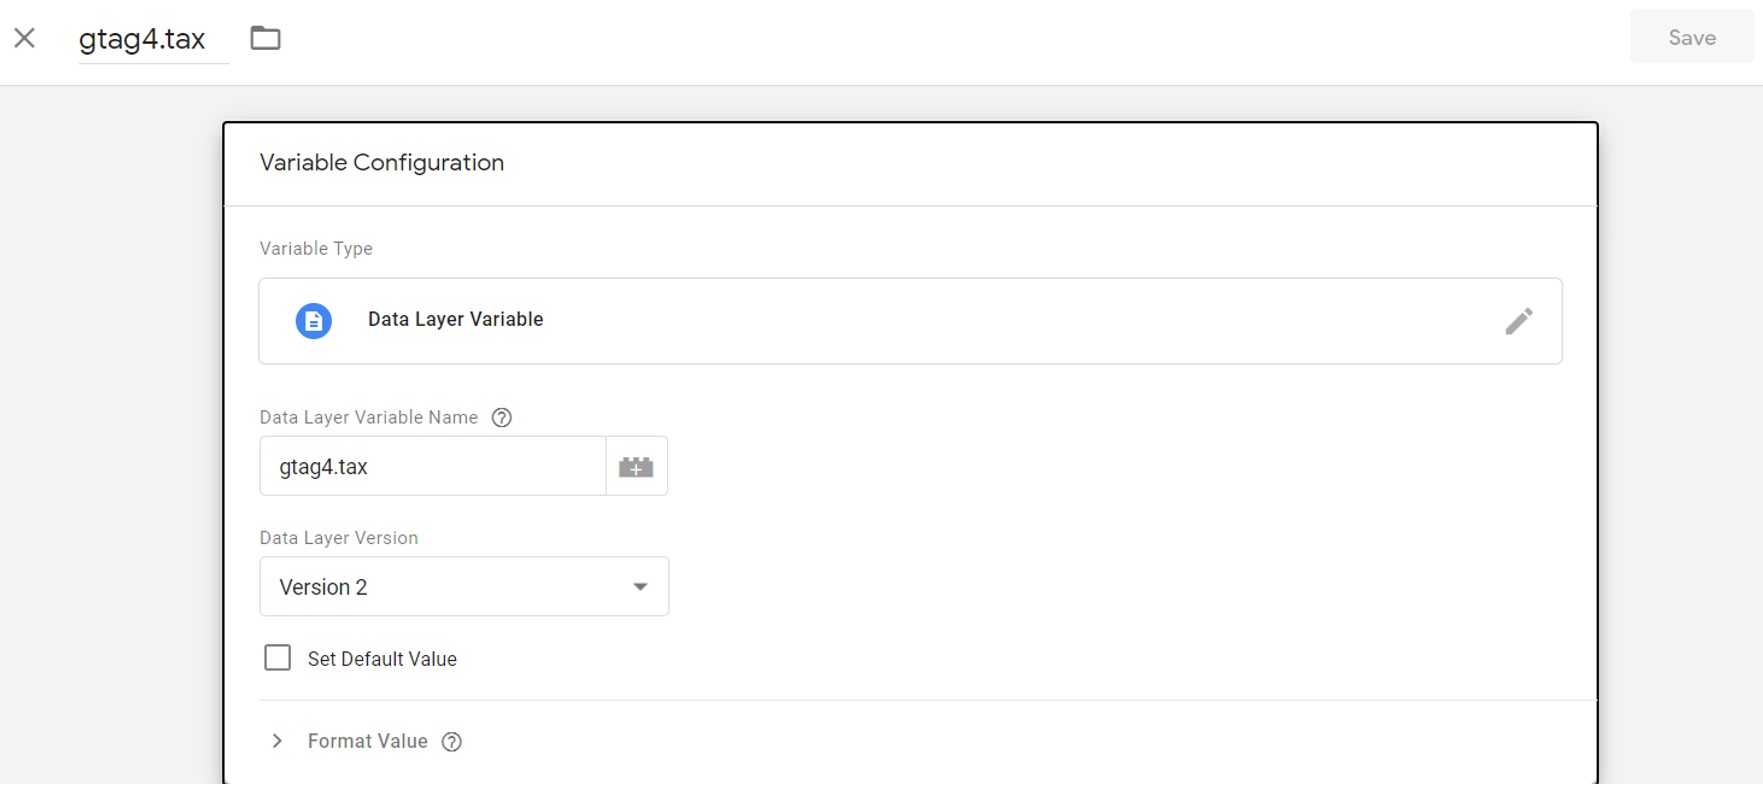Focus the Data Layer Variable Name input
Screen dimensions: 1763x785
[x=433, y=466]
